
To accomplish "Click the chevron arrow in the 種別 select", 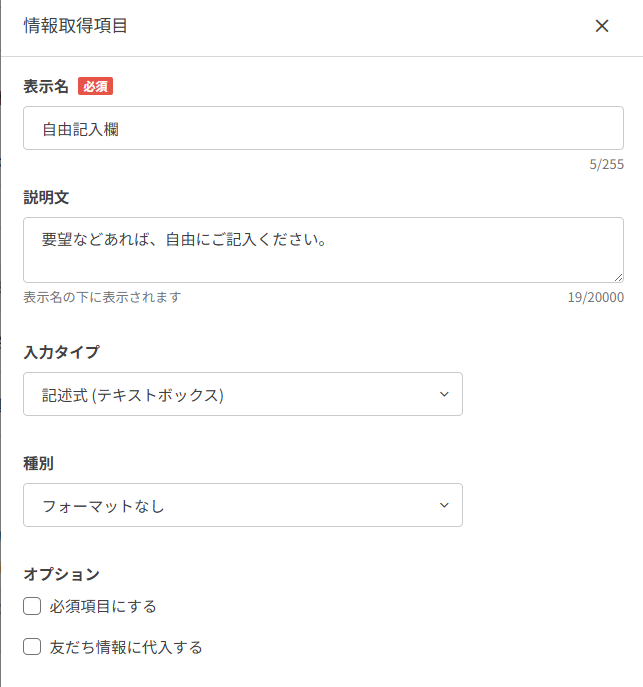I will coord(444,505).
